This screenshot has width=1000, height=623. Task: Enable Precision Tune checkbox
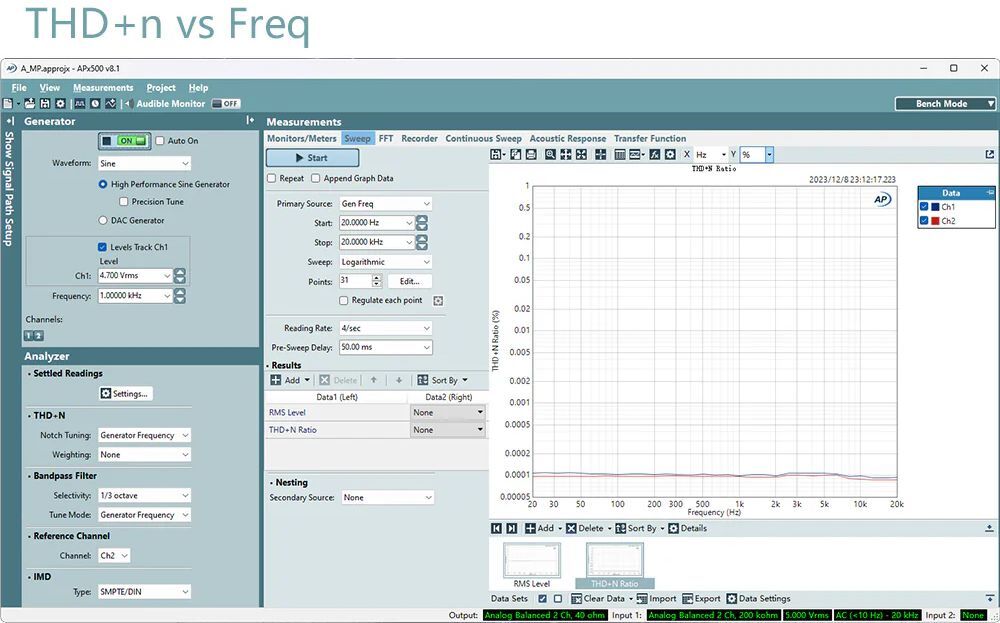(124, 202)
